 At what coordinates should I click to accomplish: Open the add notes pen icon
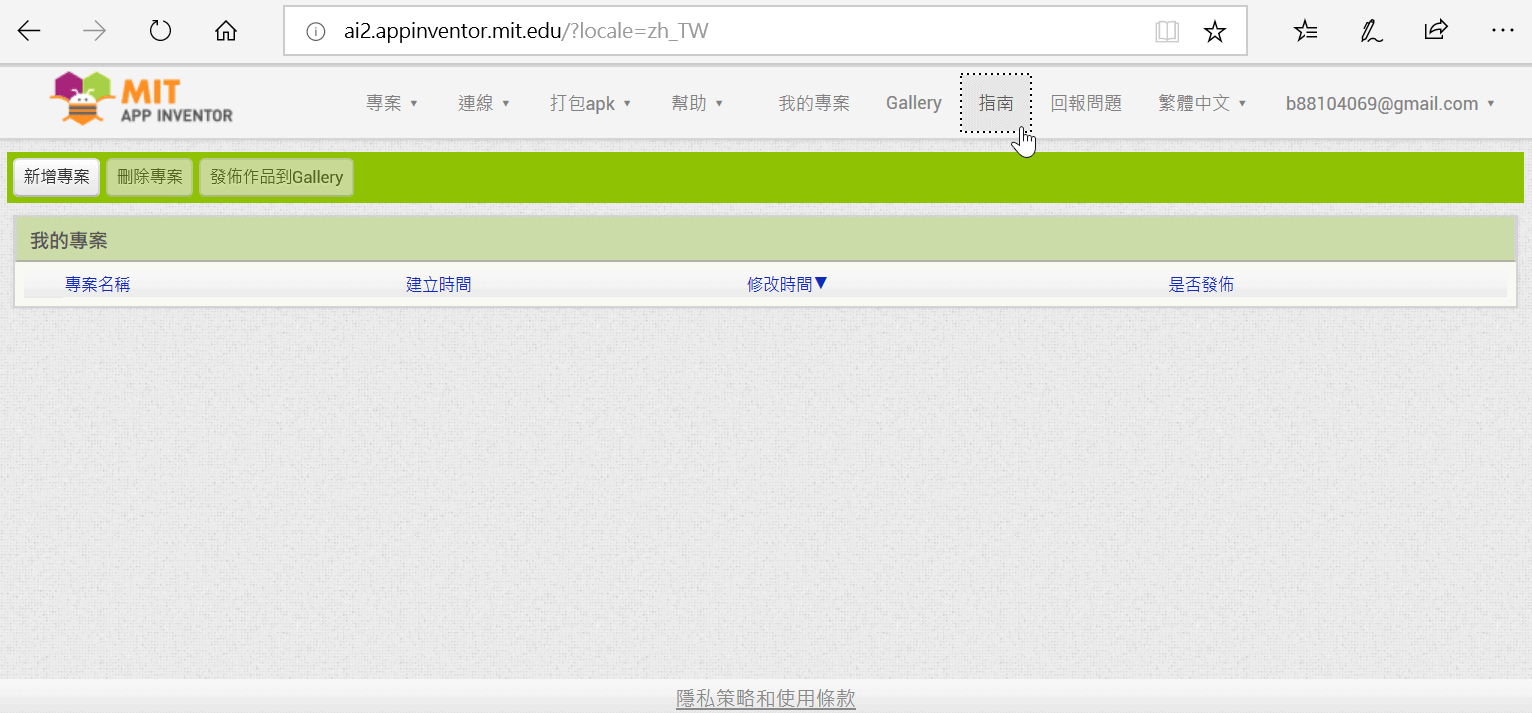(1371, 31)
